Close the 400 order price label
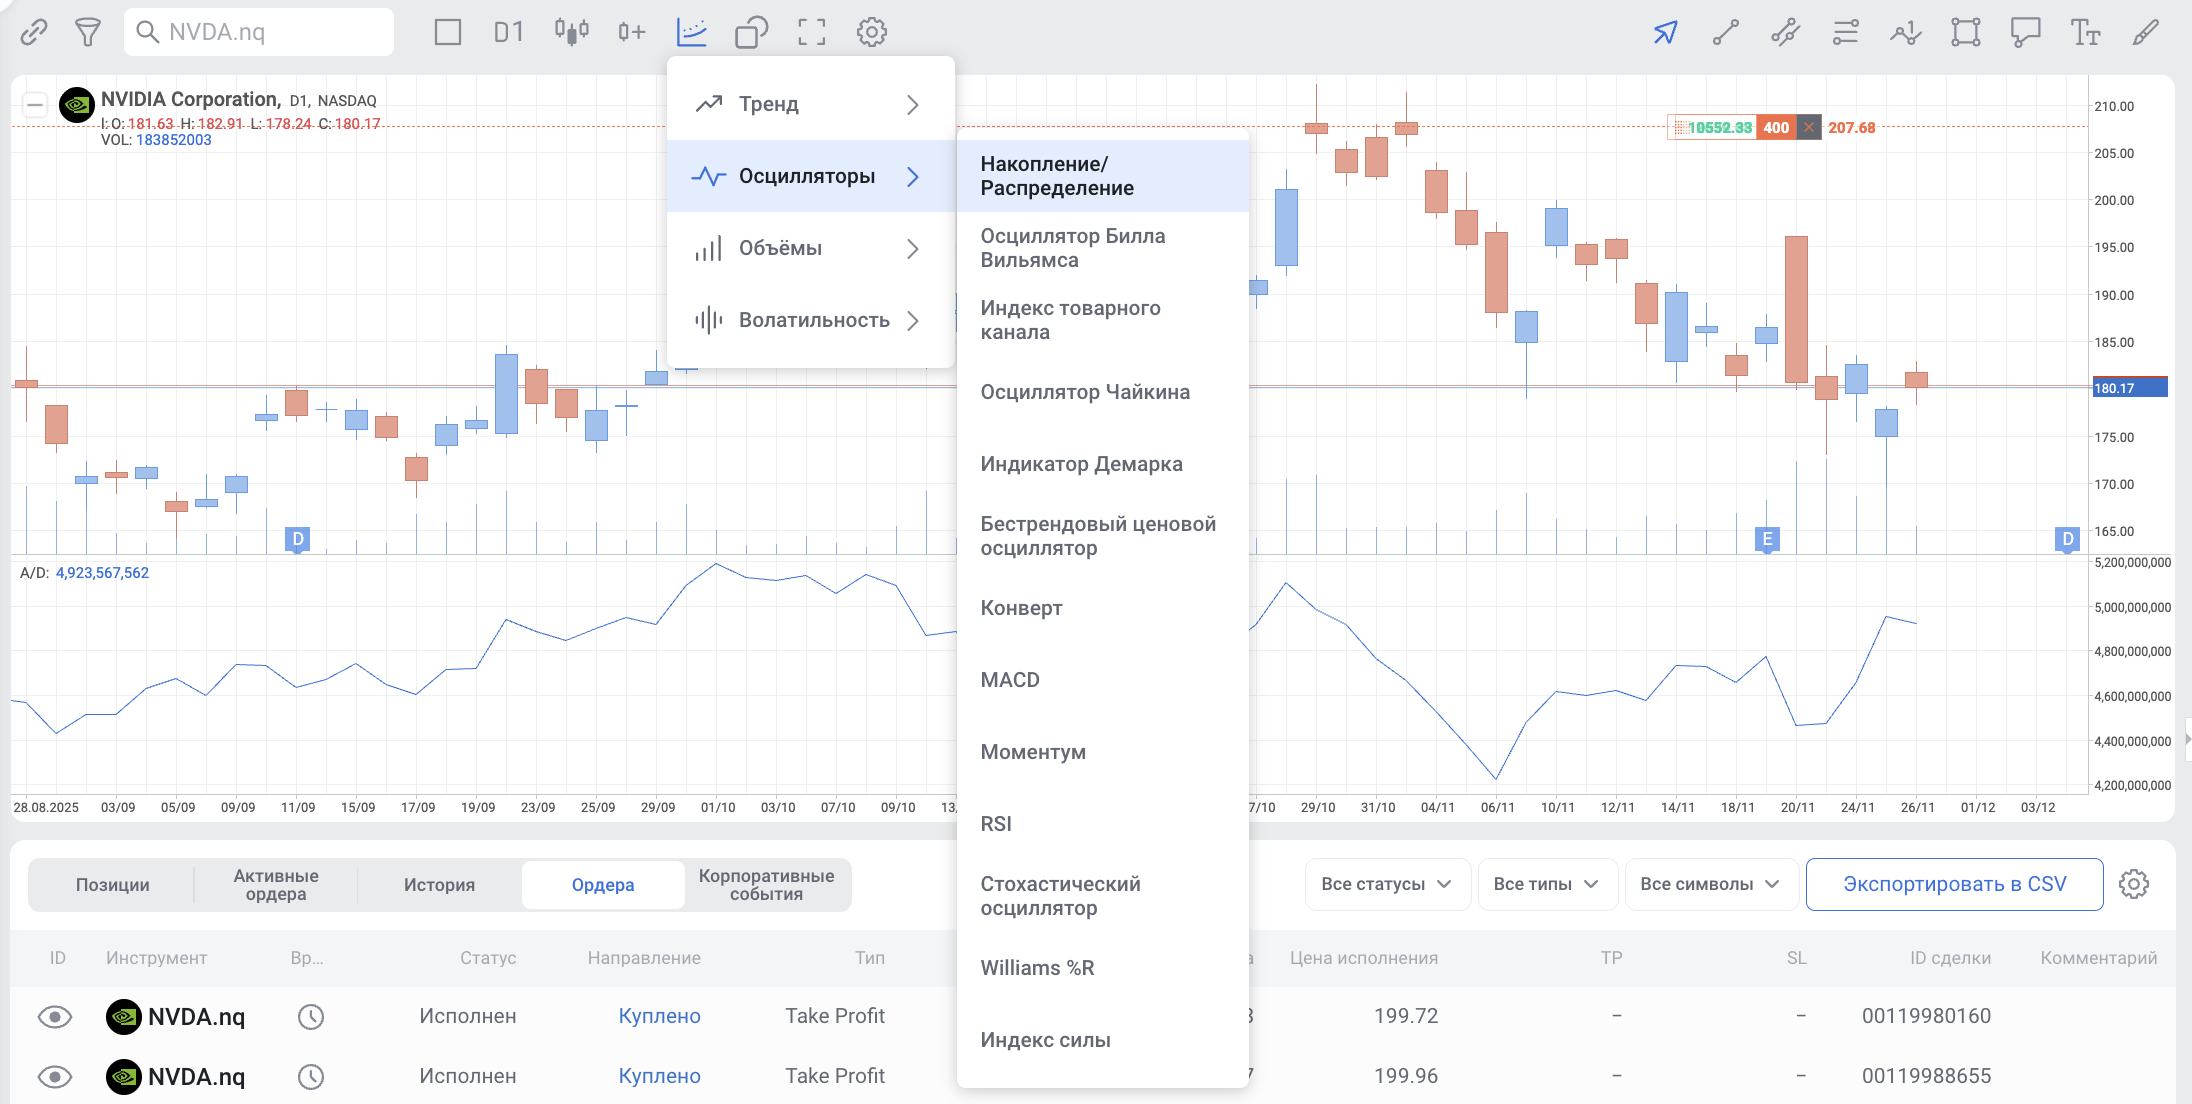The height and width of the screenshot is (1104, 2192). (1808, 127)
